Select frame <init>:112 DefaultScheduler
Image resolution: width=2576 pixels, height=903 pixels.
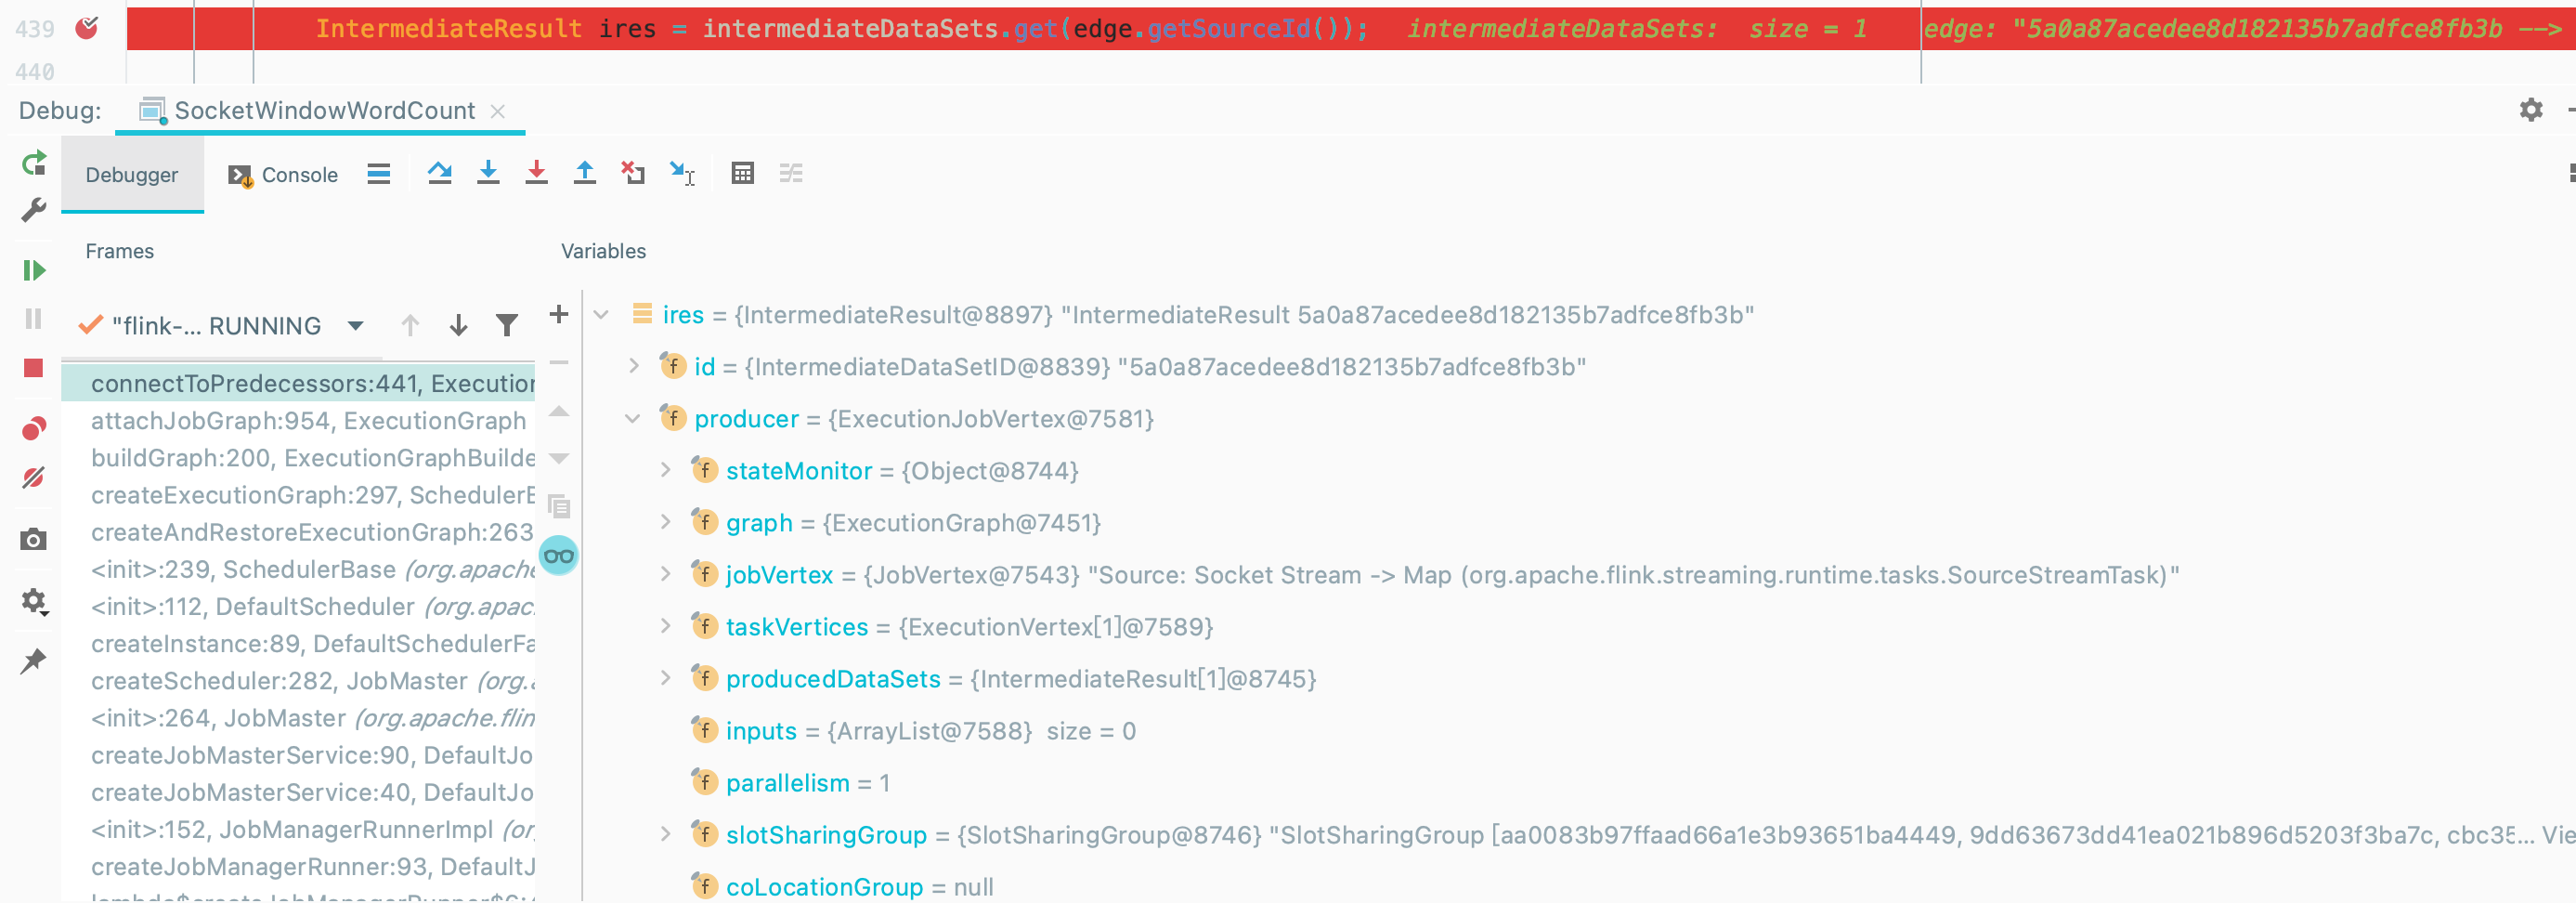coord(298,607)
